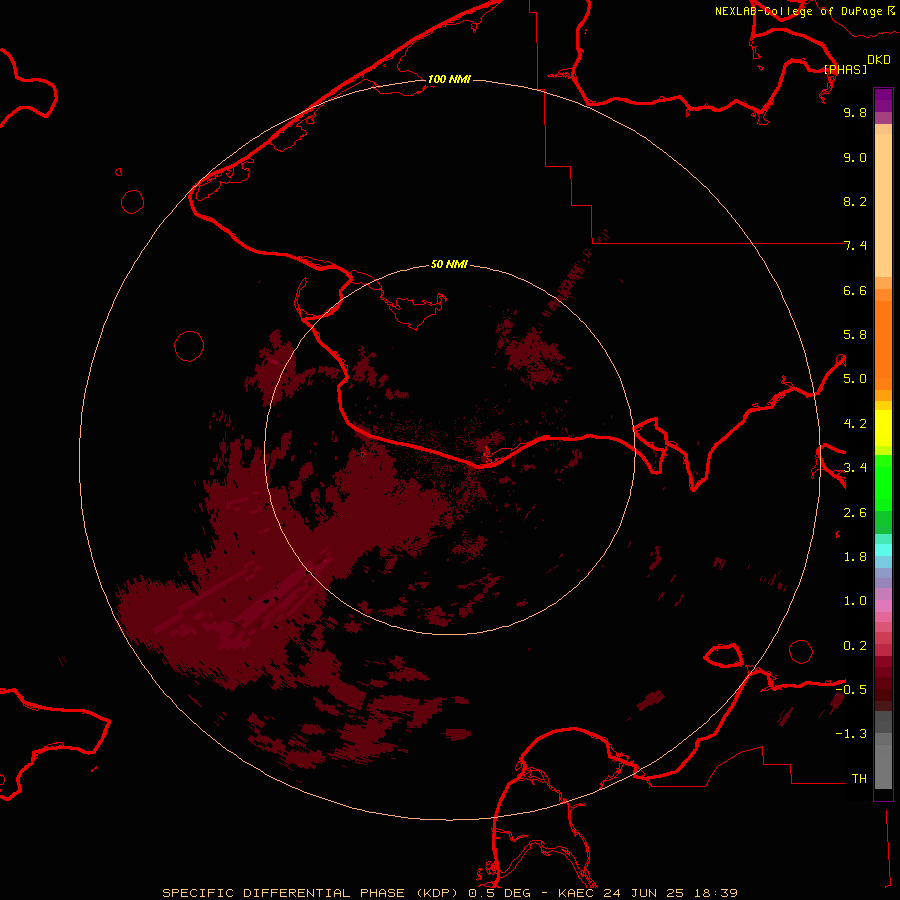Viewport: 900px width, 900px height.
Task: Click the -0.5 scale value
Action: coord(851,690)
